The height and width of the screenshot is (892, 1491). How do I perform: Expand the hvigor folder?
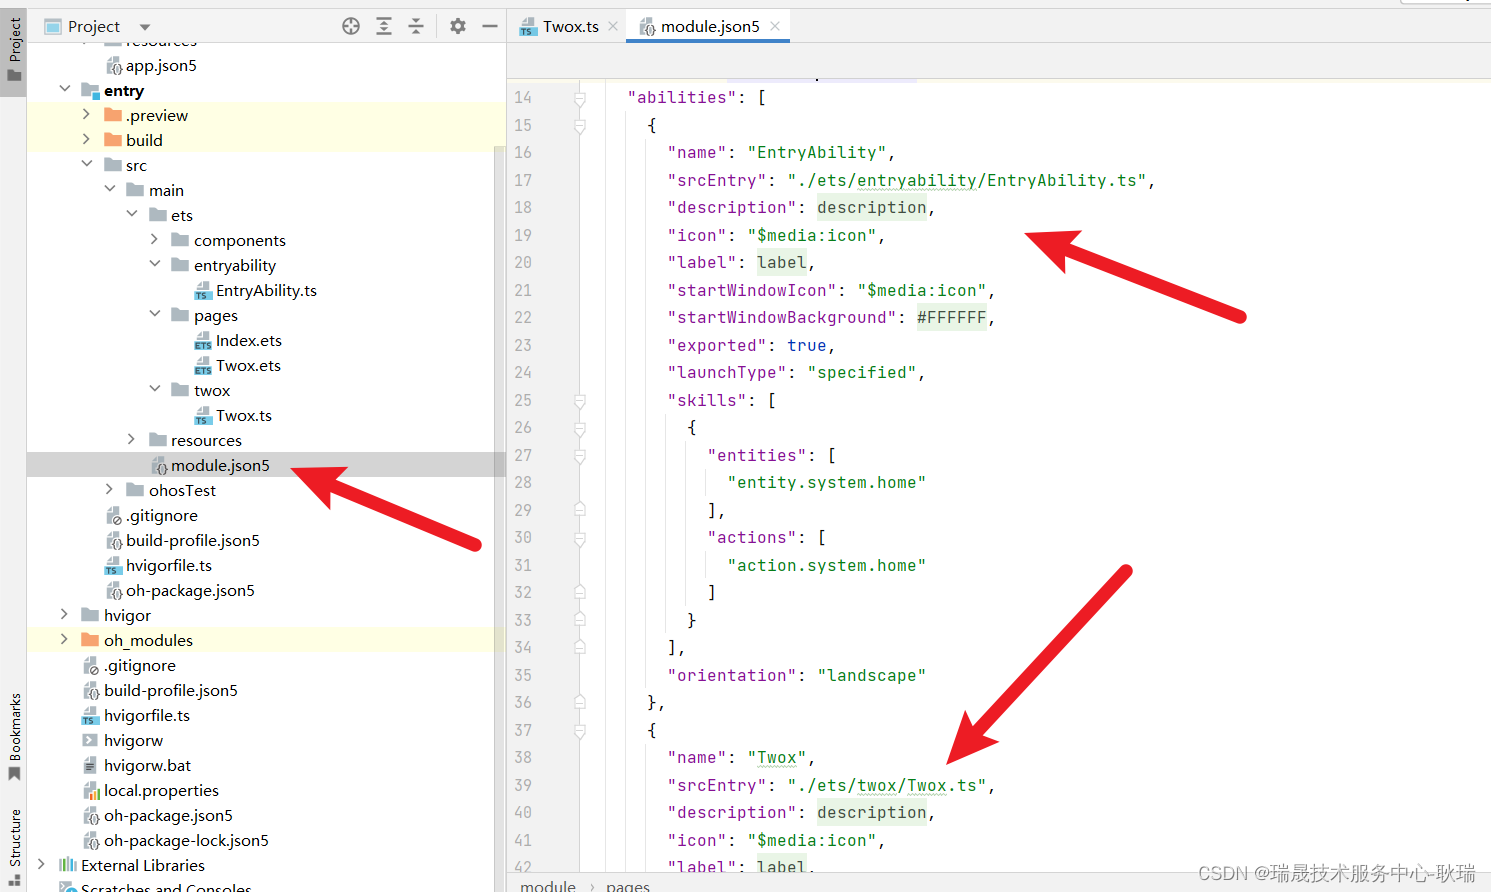tap(65, 615)
